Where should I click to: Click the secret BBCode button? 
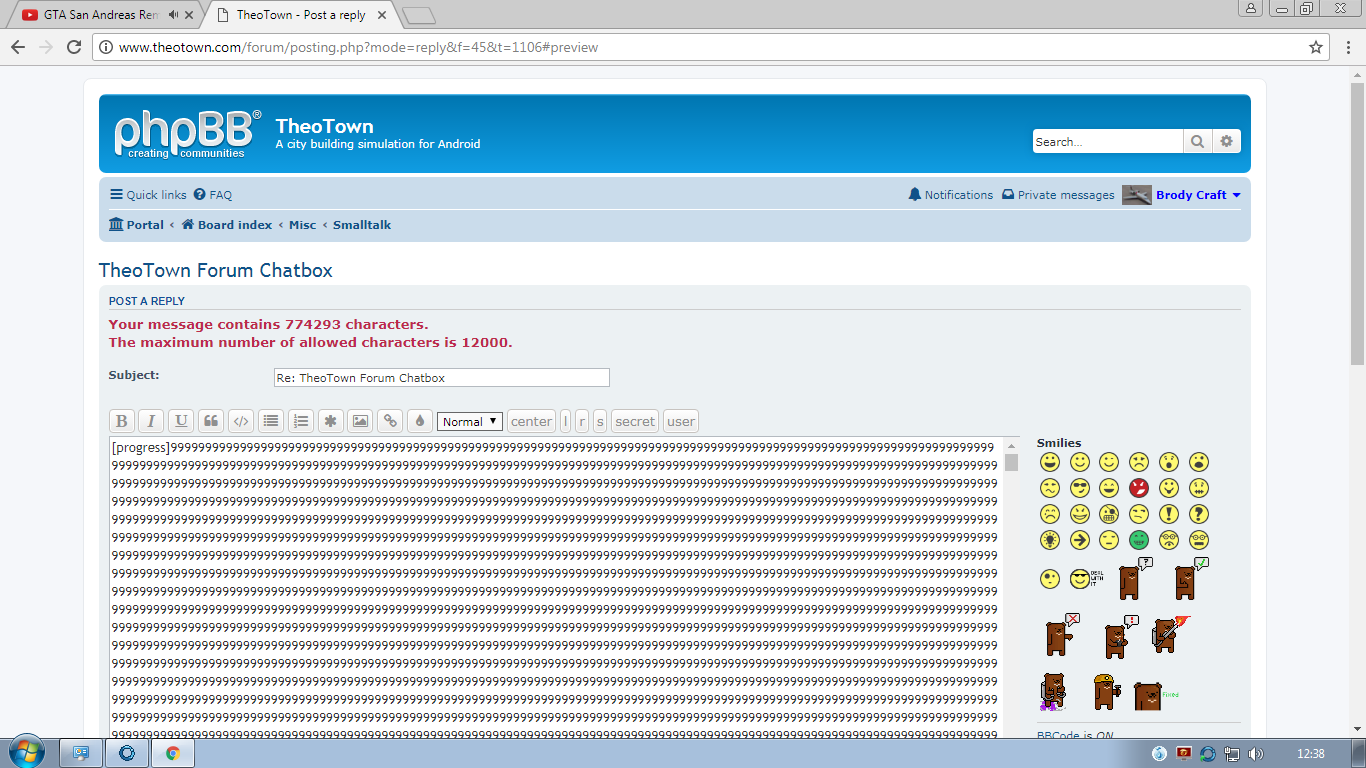coord(635,421)
